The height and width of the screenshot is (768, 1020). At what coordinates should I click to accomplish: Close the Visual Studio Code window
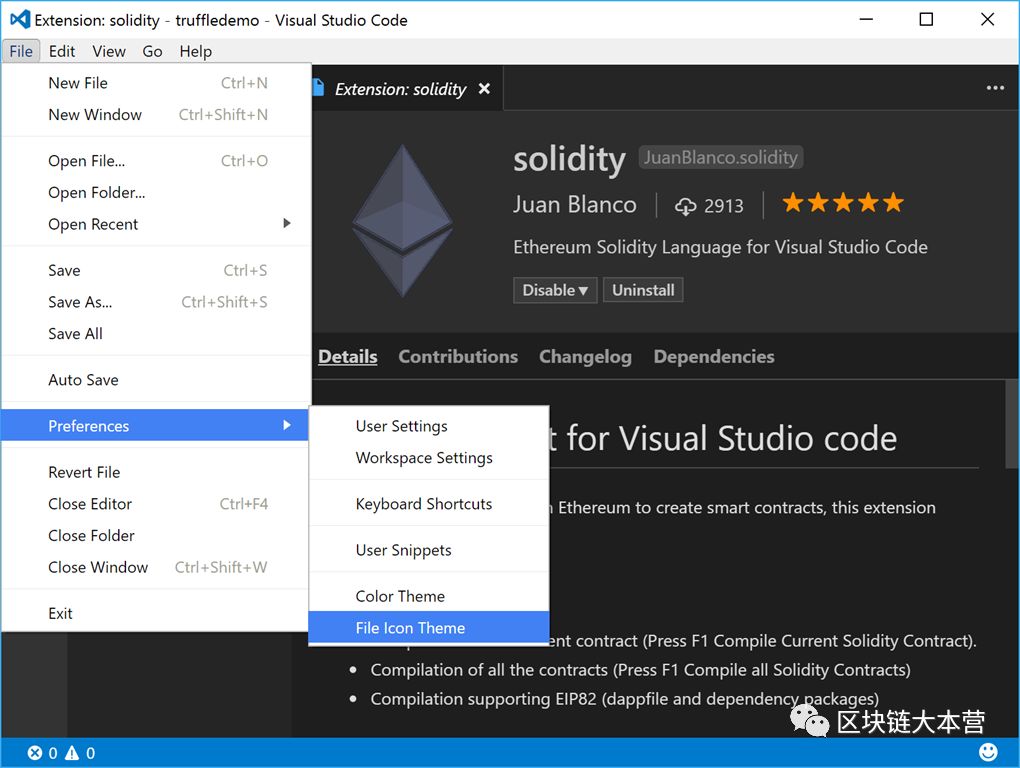point(987,20)
